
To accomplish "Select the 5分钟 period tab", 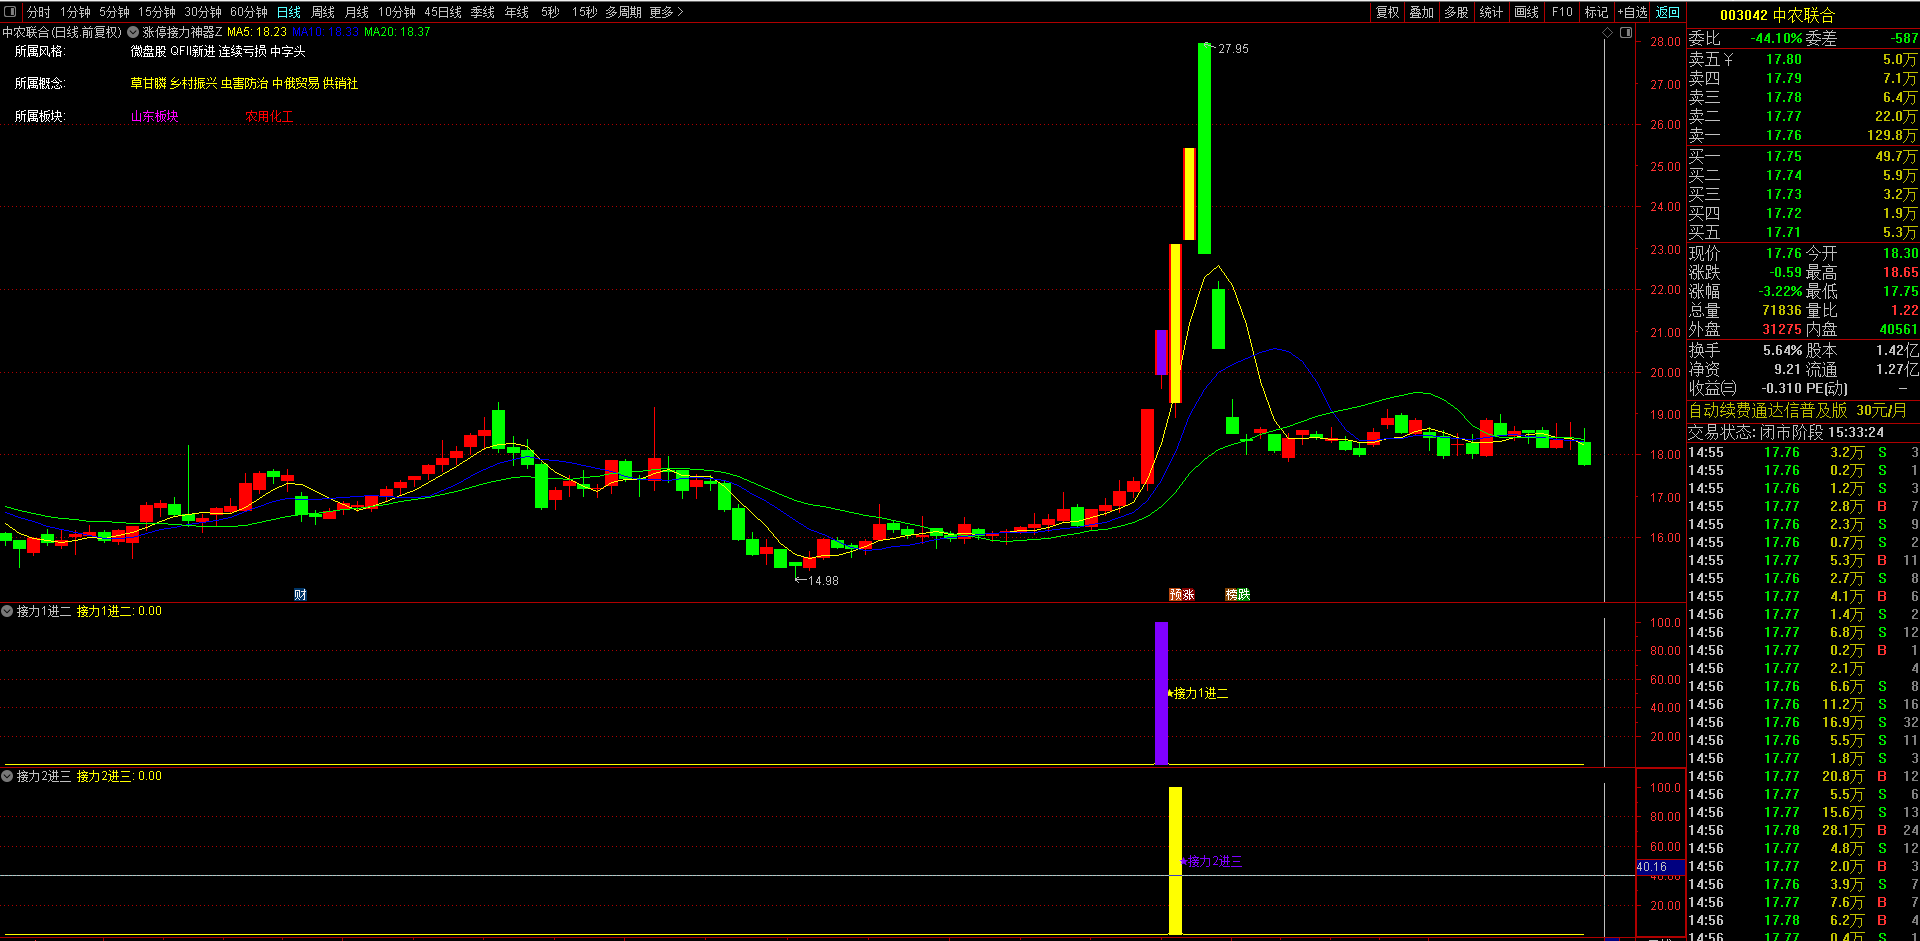I will point(114,12).
